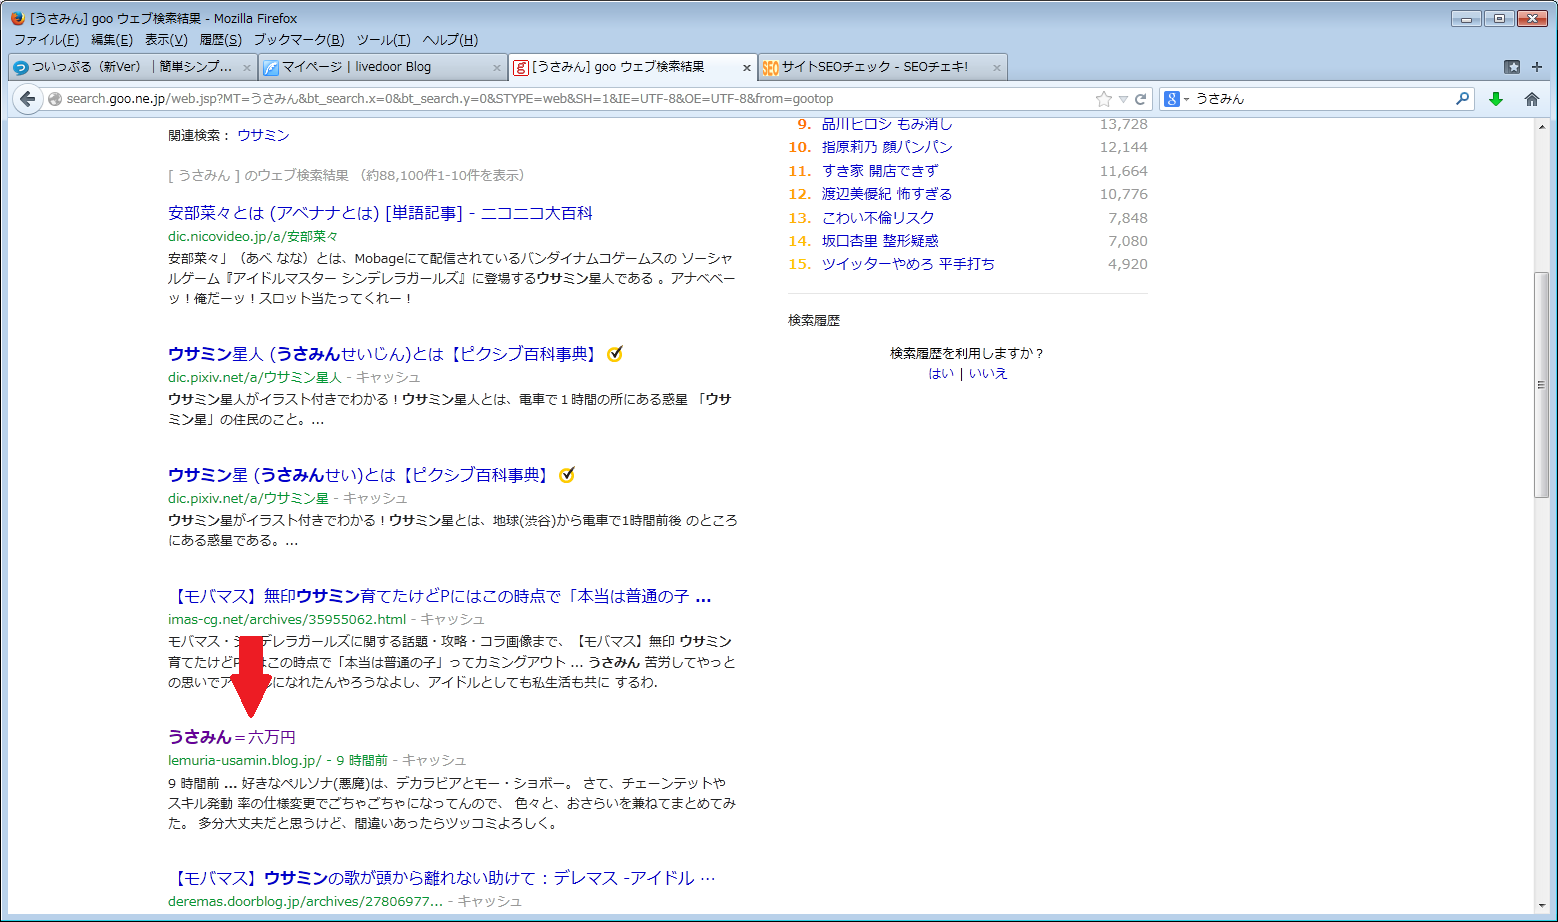Image resolution: width=1558 pixels, height=922 pixels.
Task: Close the livedoor Blog tab
Action: [497, 67]
